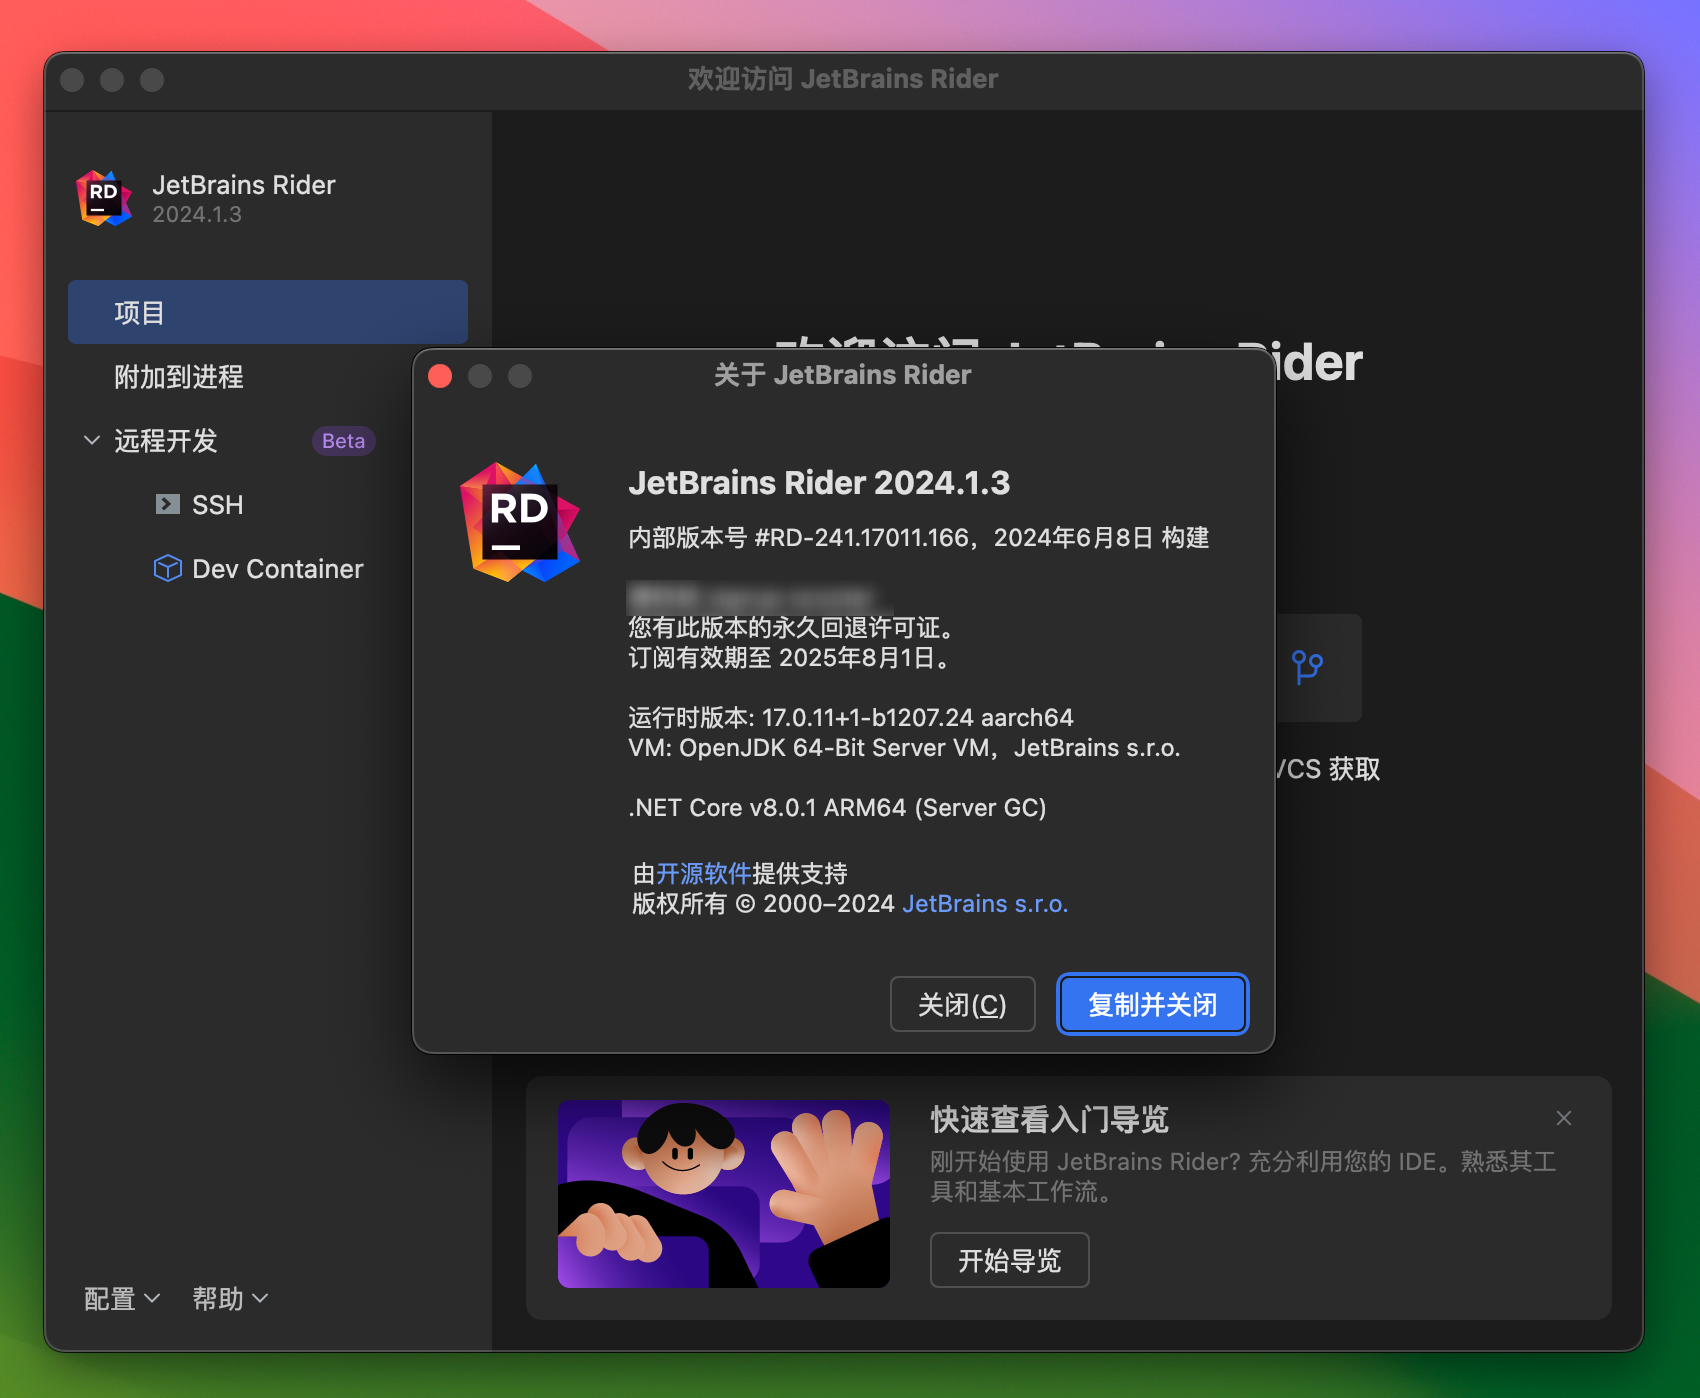Click the build number #RD-241.17011.166 line
This screenshot has width=1700, height=1398.
918,538
